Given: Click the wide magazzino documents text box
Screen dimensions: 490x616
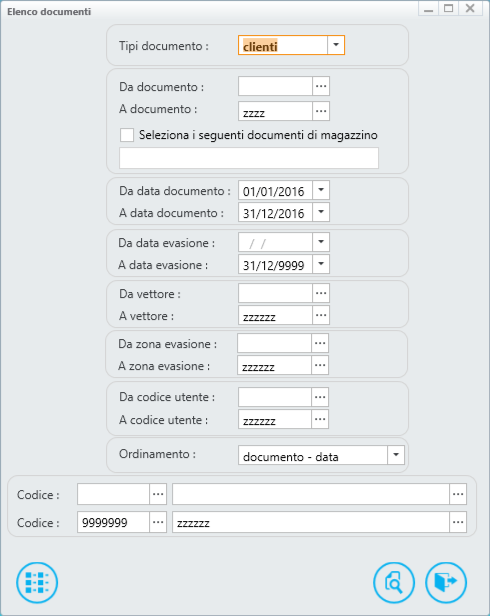Looking at the screenshot, I should pyautogui.click(x=249, y=158).
